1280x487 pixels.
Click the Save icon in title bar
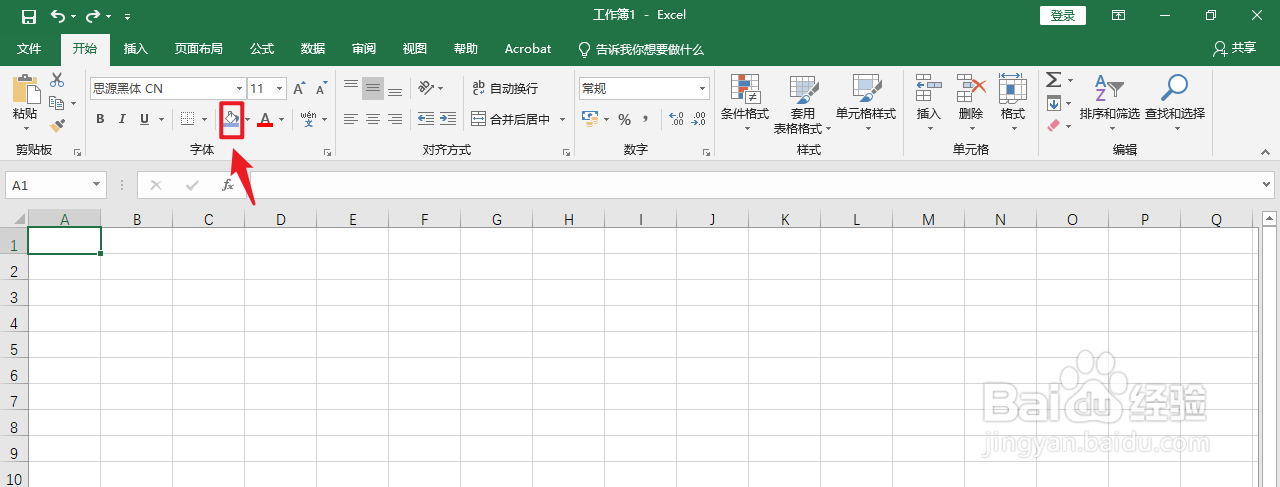pyautogui.click(x=29, y=16)
